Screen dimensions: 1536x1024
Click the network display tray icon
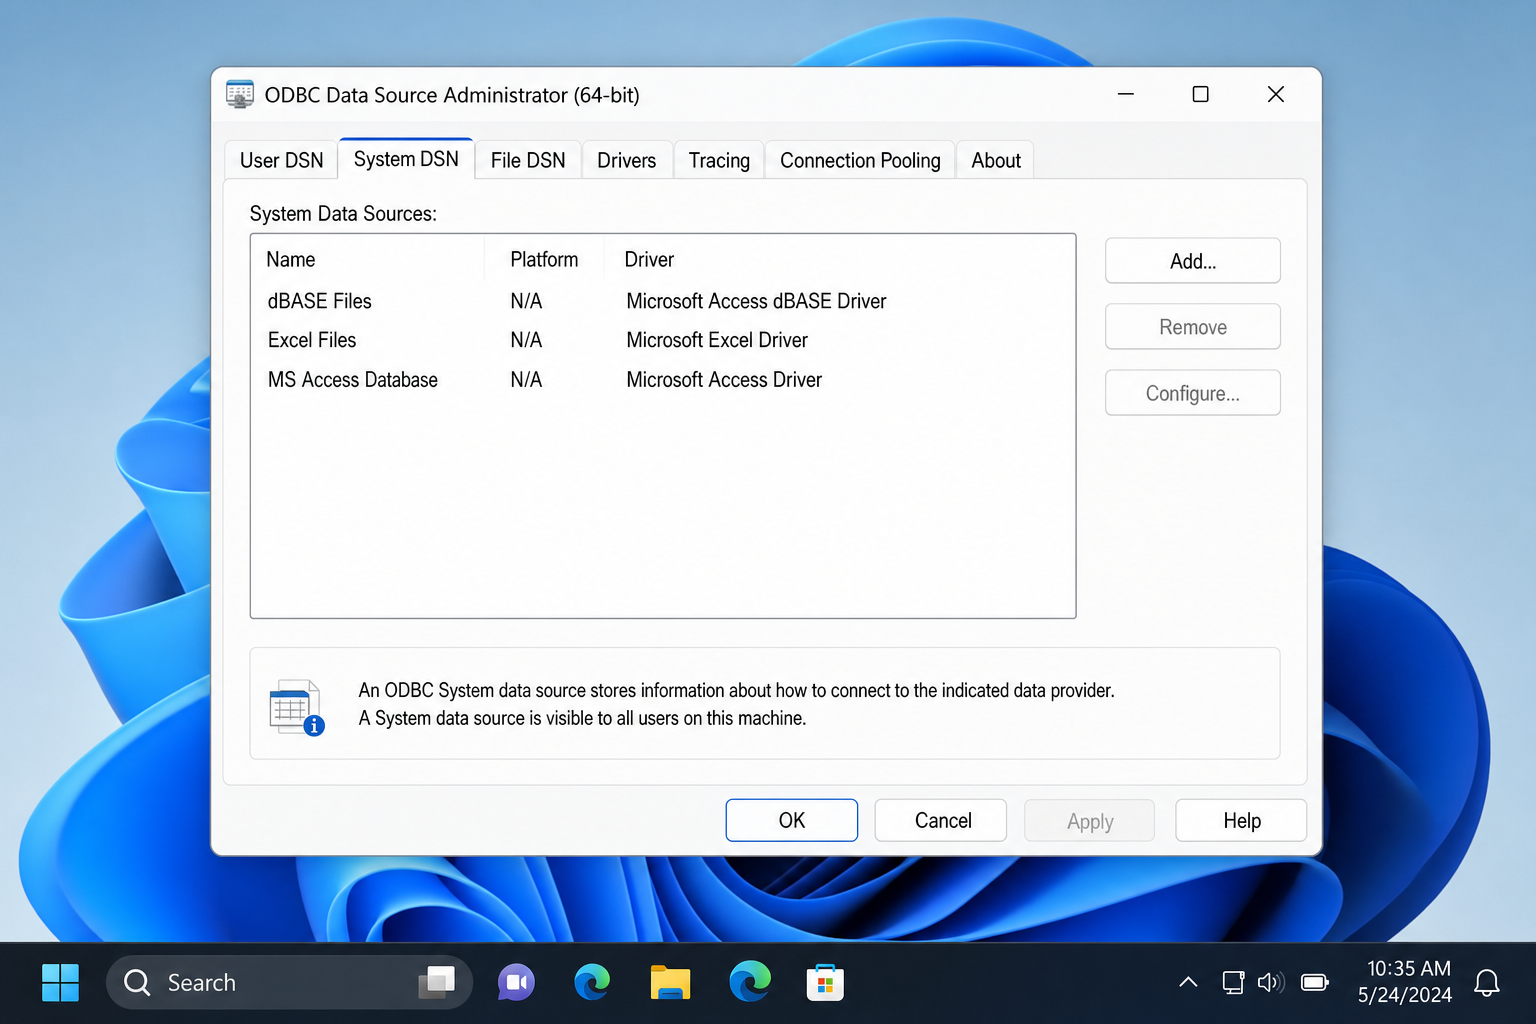coord(1233,982)
